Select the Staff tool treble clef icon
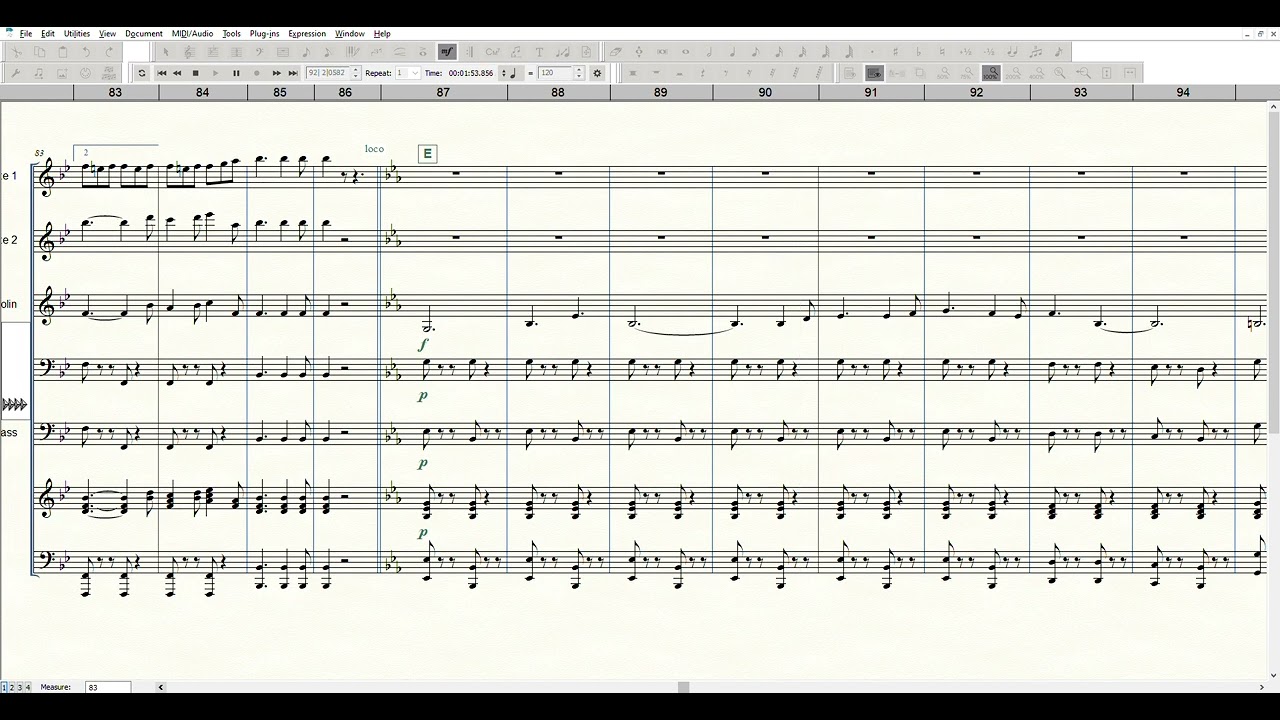This screenshot has width=1280, height=720. click(x=189, y=52)
